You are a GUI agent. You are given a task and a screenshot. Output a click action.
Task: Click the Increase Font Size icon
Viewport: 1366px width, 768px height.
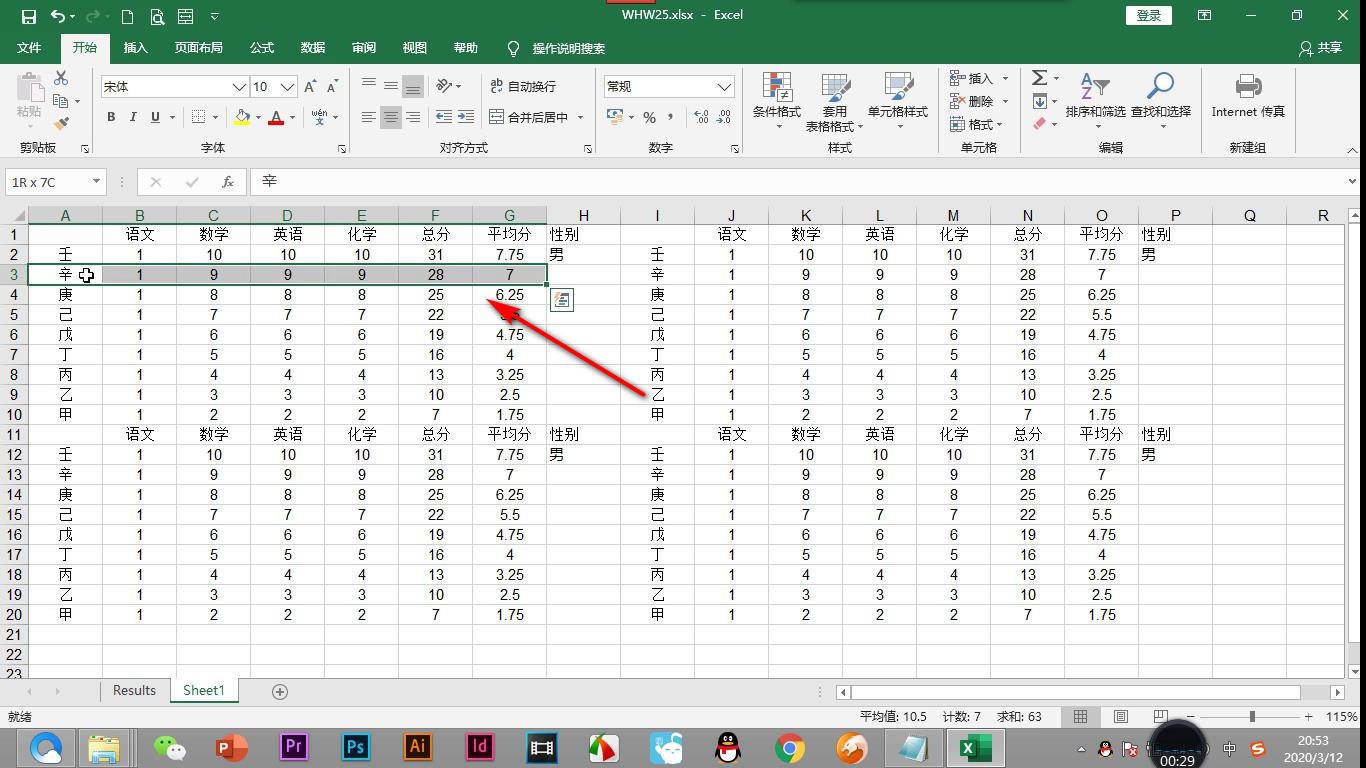pos(310,87)
